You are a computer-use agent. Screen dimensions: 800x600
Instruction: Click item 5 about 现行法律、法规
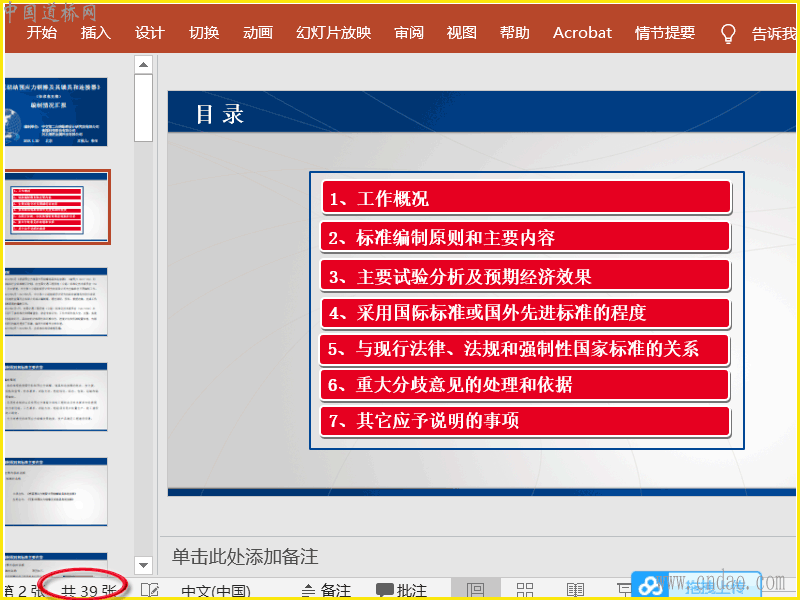[524, 349]
